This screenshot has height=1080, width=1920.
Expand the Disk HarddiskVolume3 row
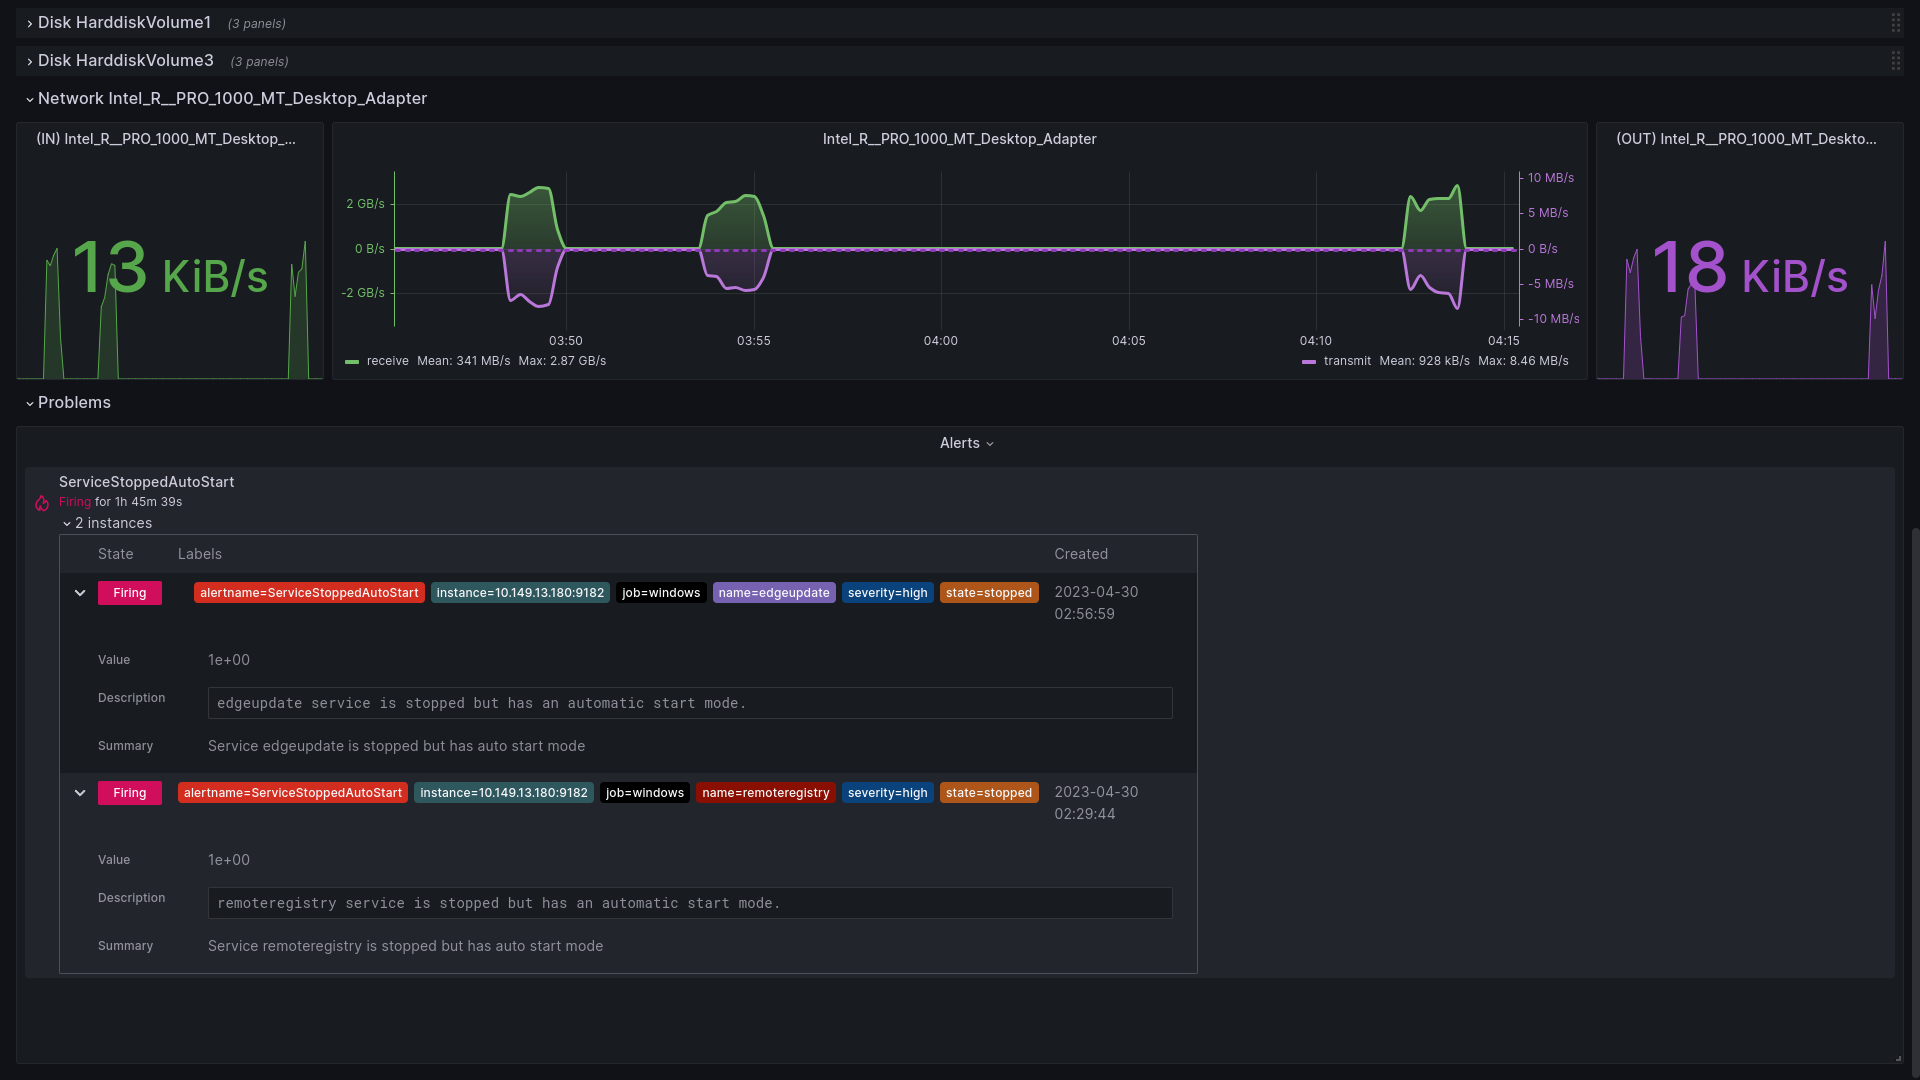tap(125, 60)
